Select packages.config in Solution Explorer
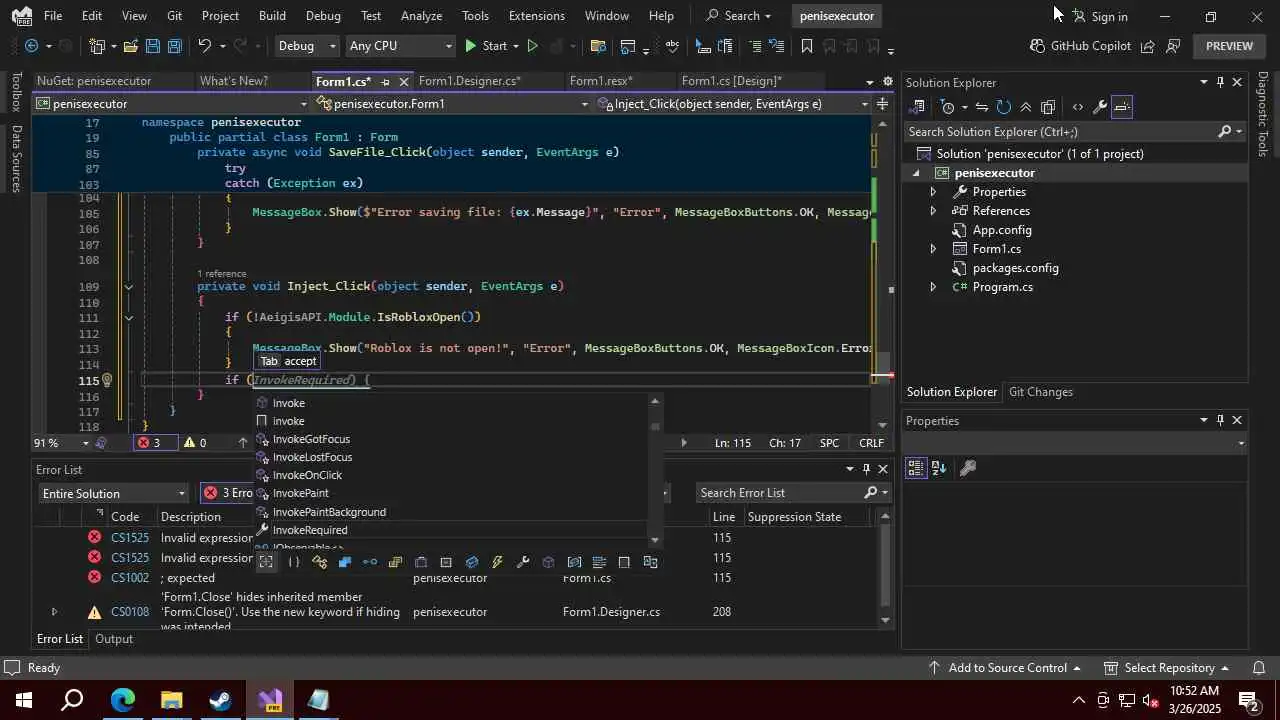Viewport: 1280px width, 720px height. pyautogui.click(x=1015, y=268)
